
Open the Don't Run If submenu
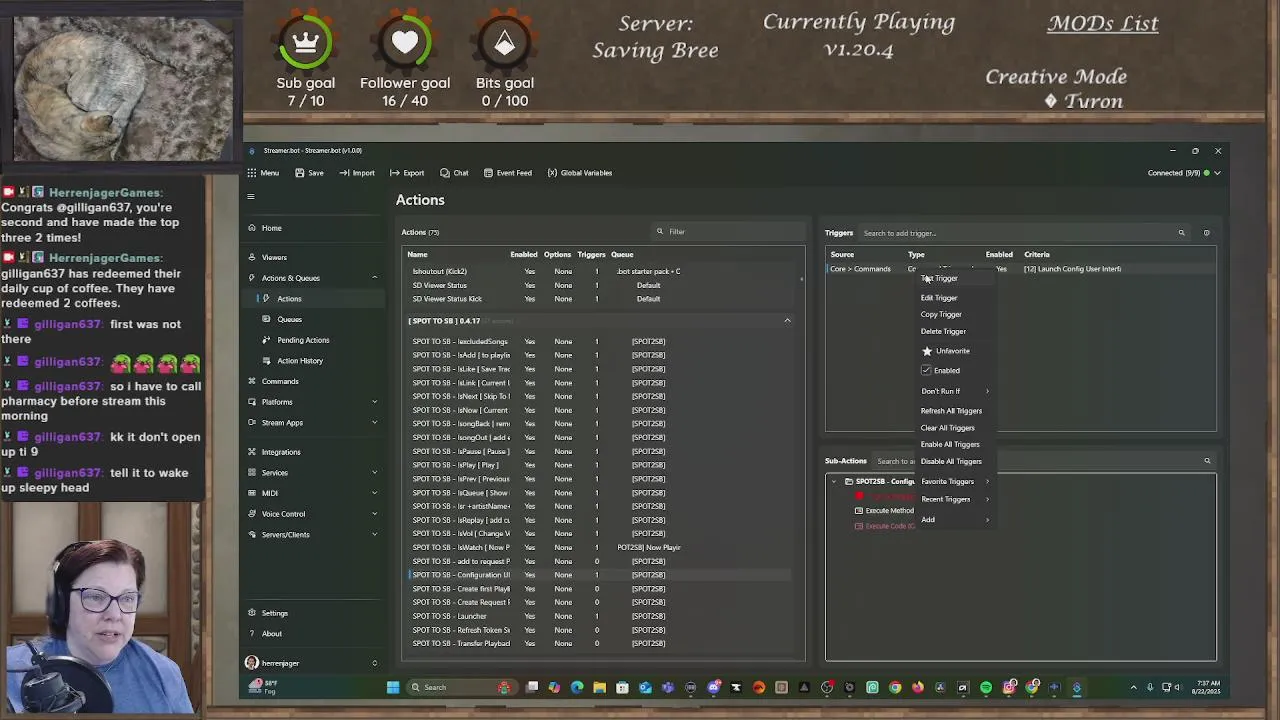tap(955, 391)
